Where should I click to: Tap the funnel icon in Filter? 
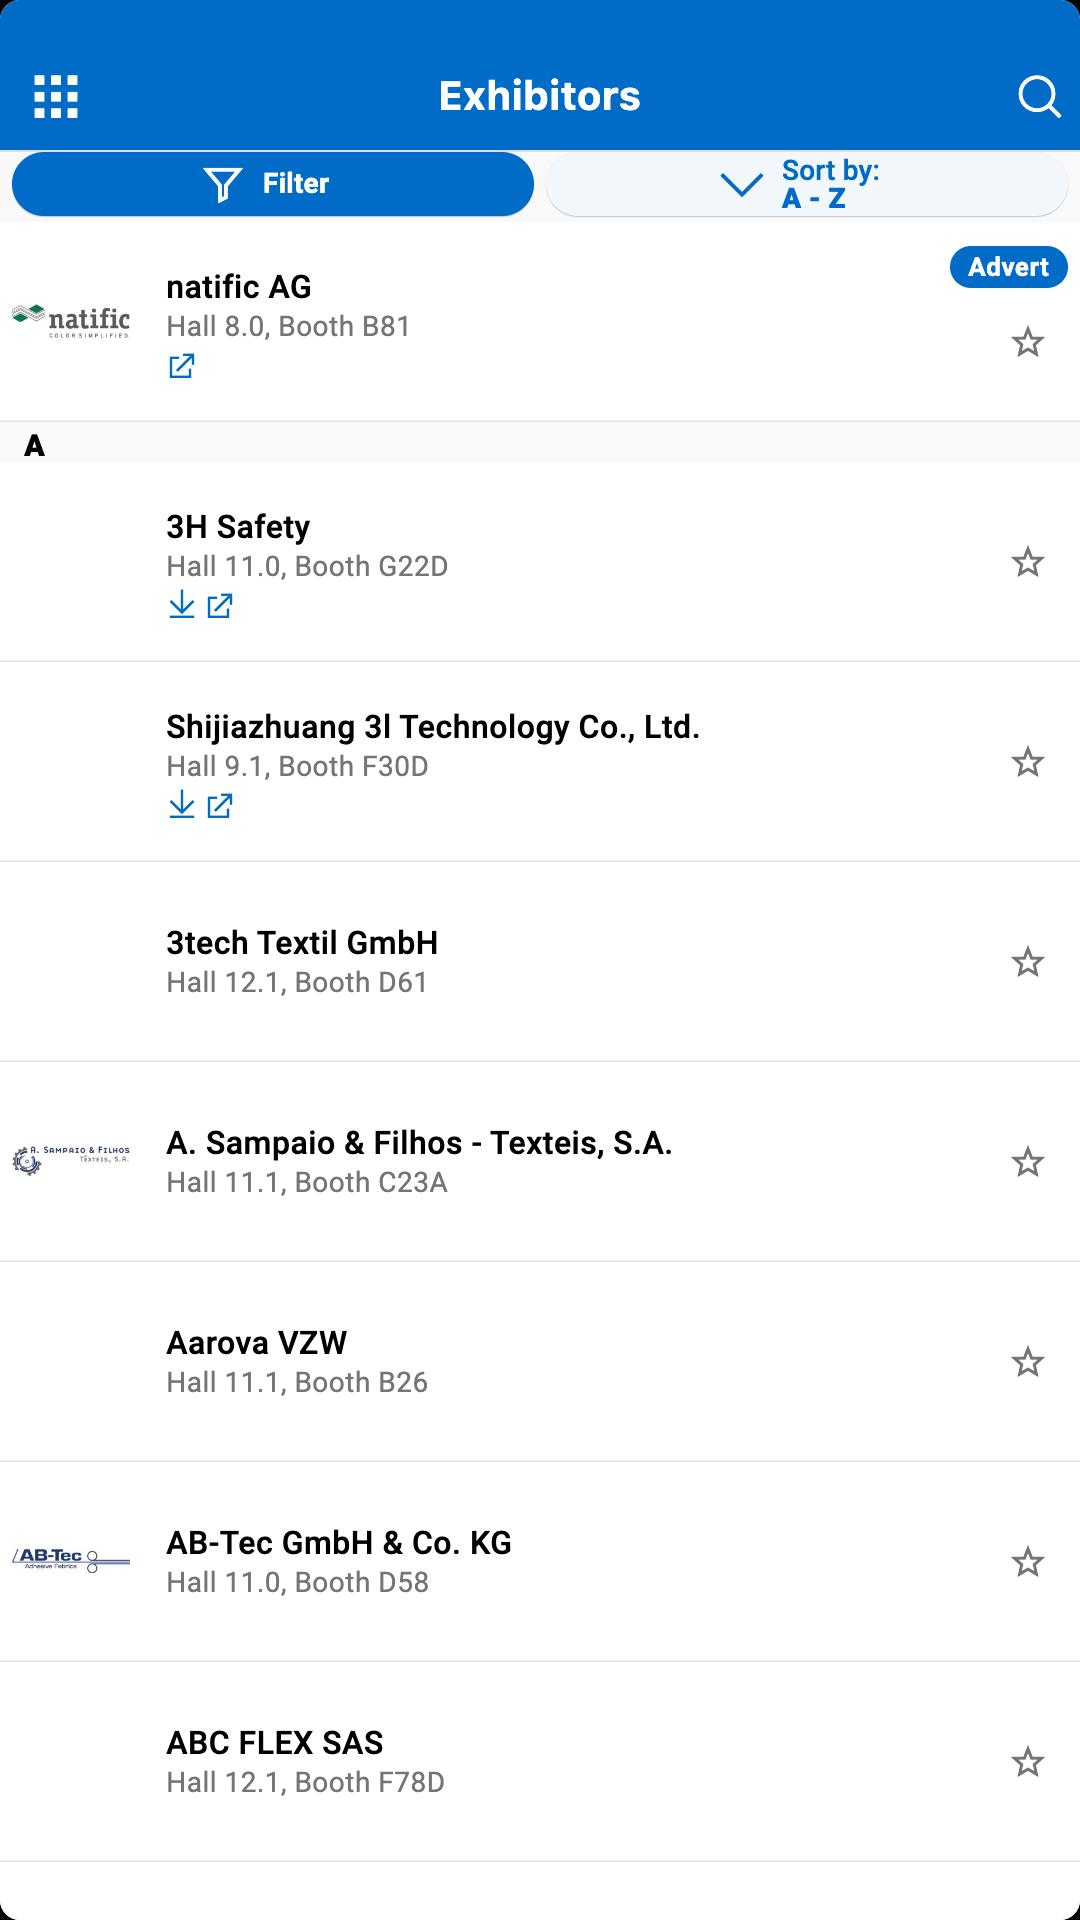point(222,184)
